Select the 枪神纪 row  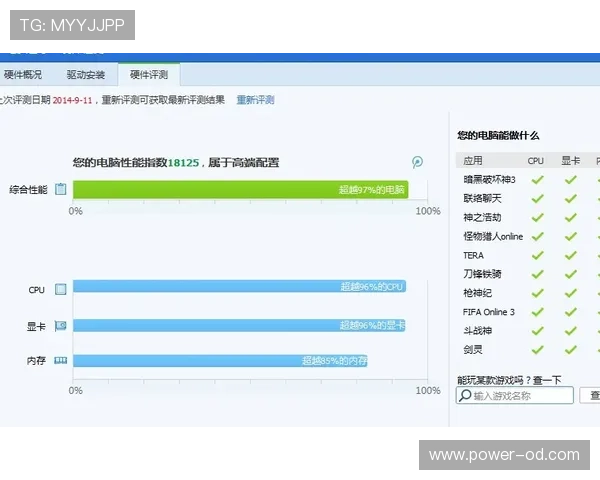pyautogui.click(x=528, y=293)
